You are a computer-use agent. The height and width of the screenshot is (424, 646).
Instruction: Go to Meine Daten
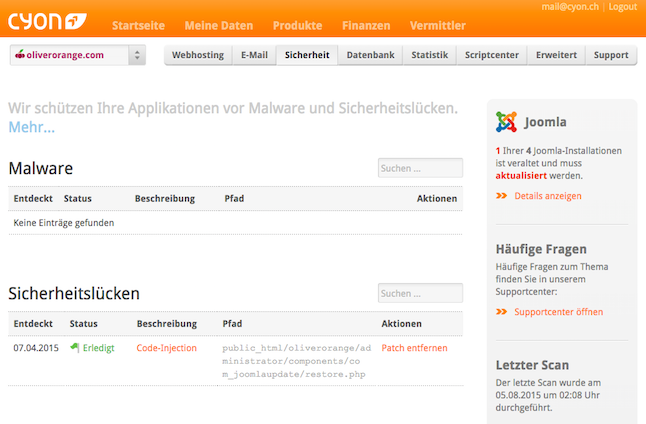coord(219,26)
